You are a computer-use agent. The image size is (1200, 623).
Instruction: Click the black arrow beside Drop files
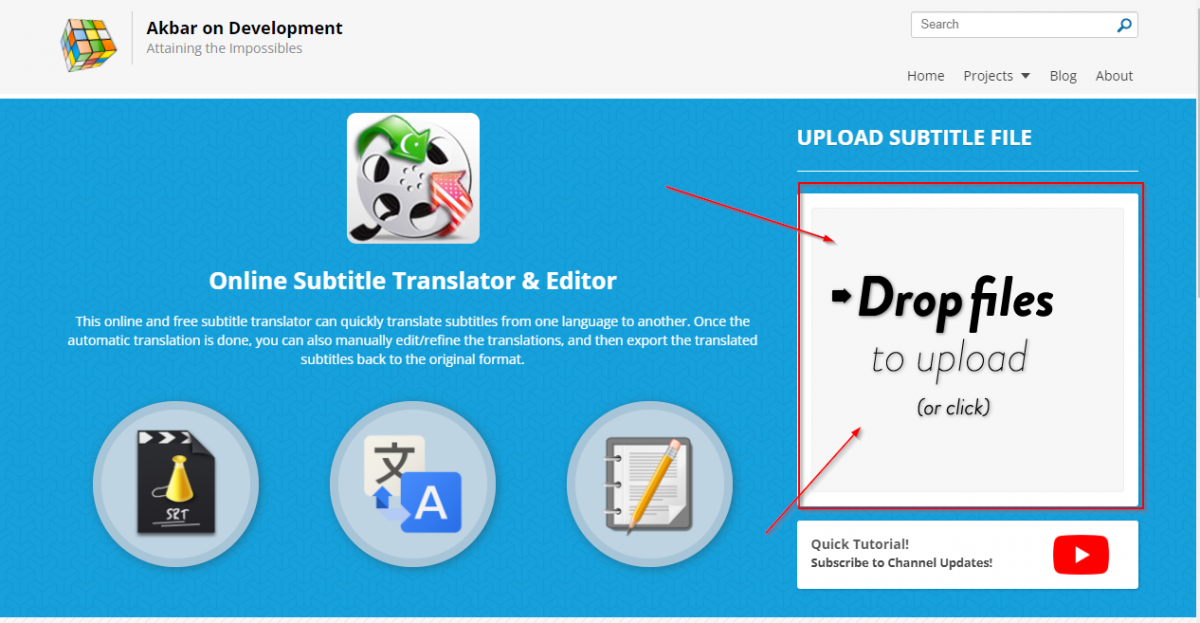[x=841, y=296]
